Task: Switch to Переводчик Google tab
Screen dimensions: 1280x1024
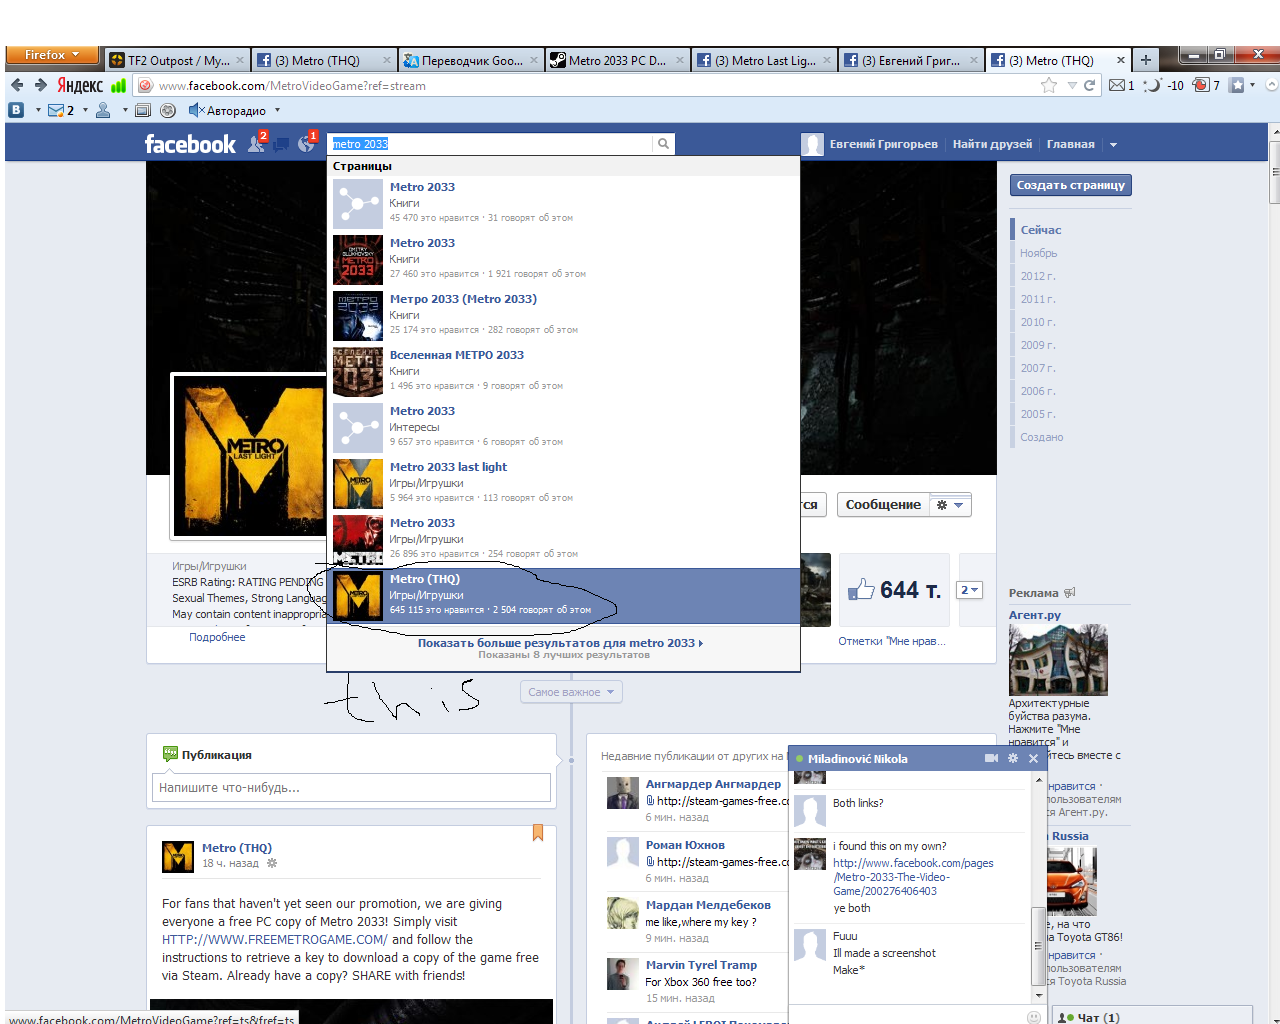Action: coord(472,60)
